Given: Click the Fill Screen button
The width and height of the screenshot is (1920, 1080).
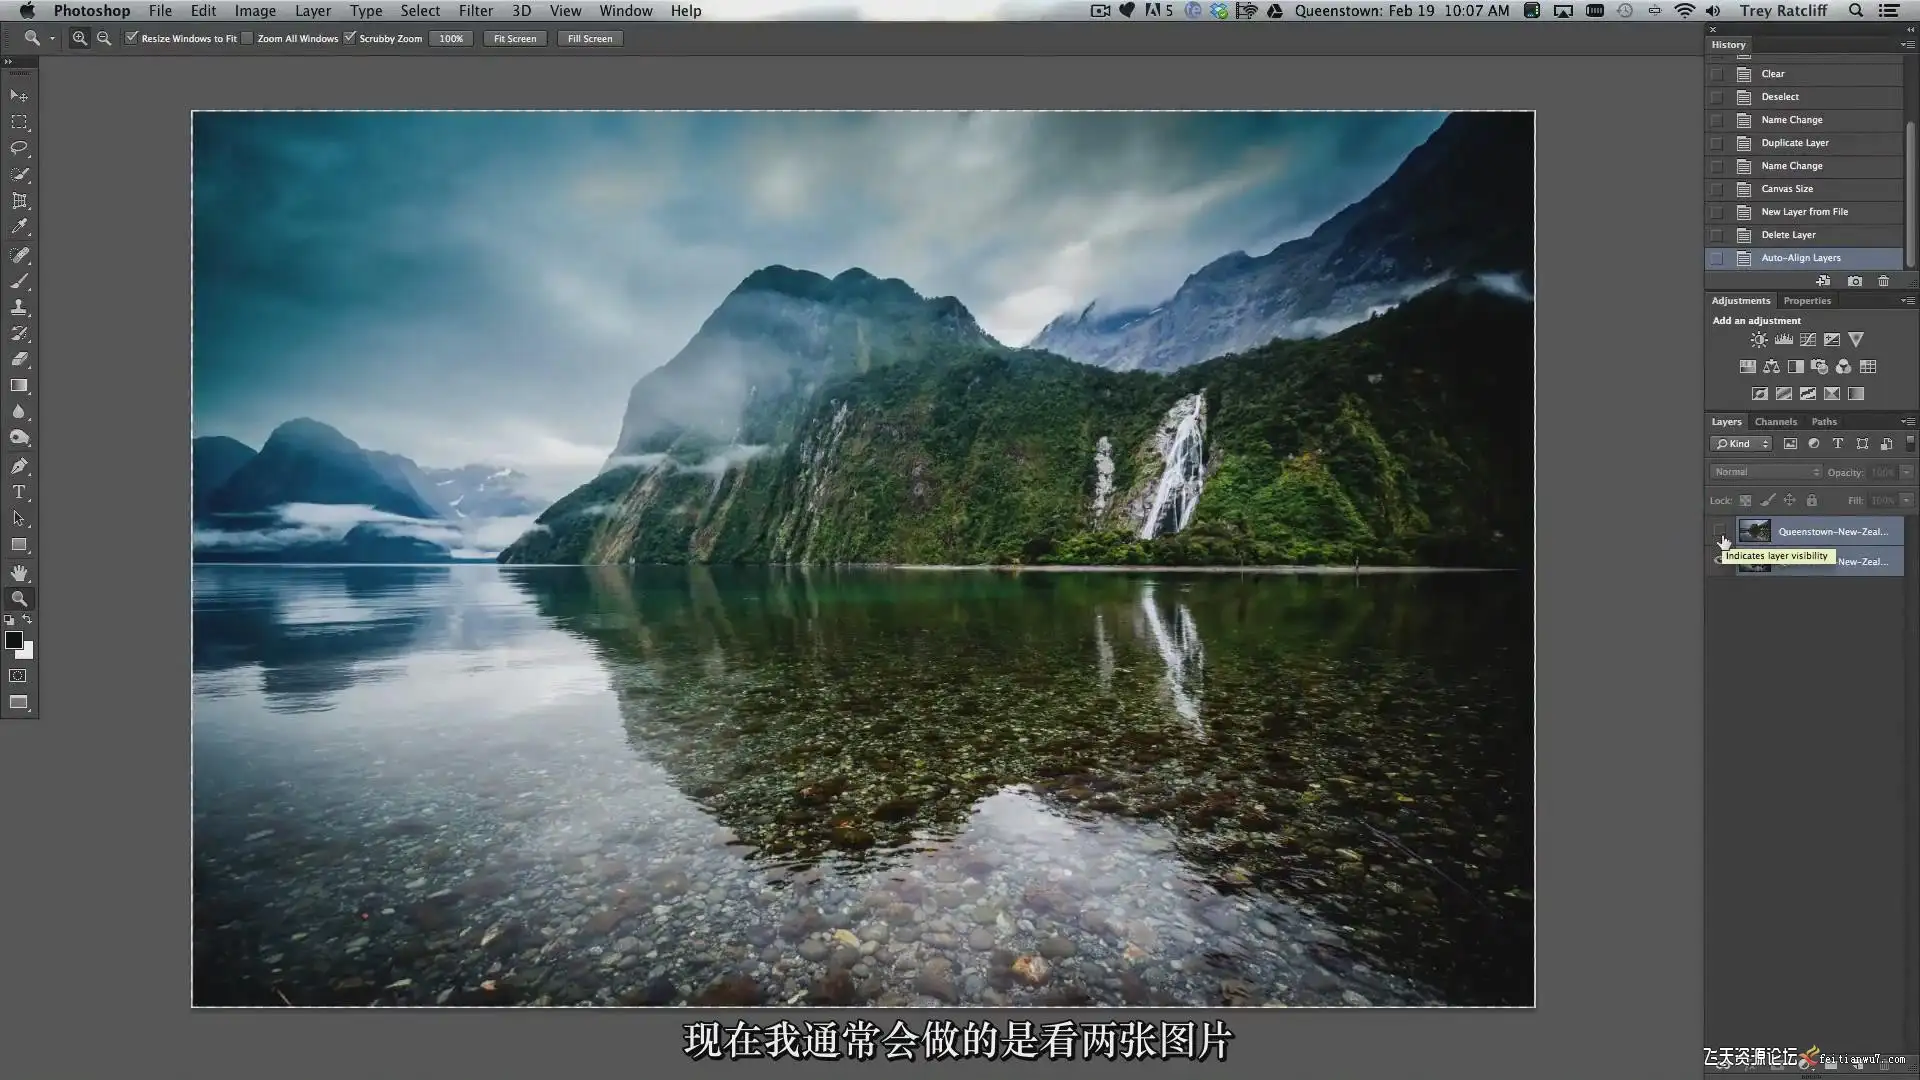Looking at the screenshot, I should pyautogui.click(x=590, y=39).
